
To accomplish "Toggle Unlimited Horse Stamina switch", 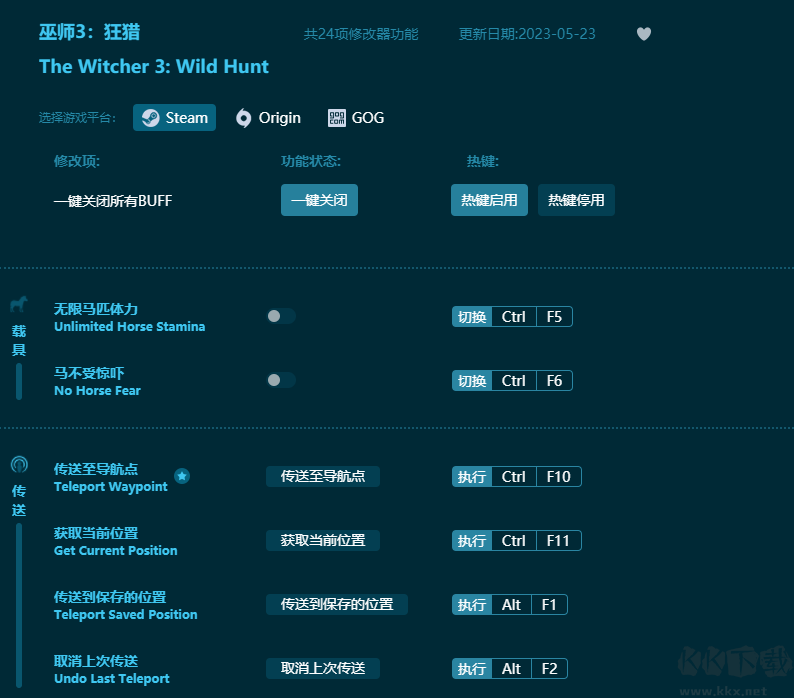I will pyautogui.click(x=281, y=316).
